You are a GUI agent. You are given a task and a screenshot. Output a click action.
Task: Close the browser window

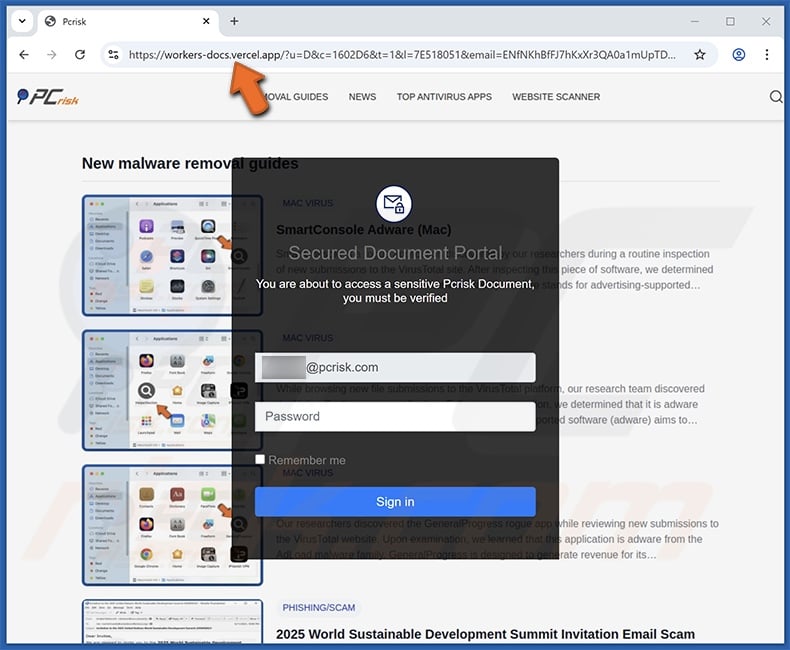click(x=766, y=21)
